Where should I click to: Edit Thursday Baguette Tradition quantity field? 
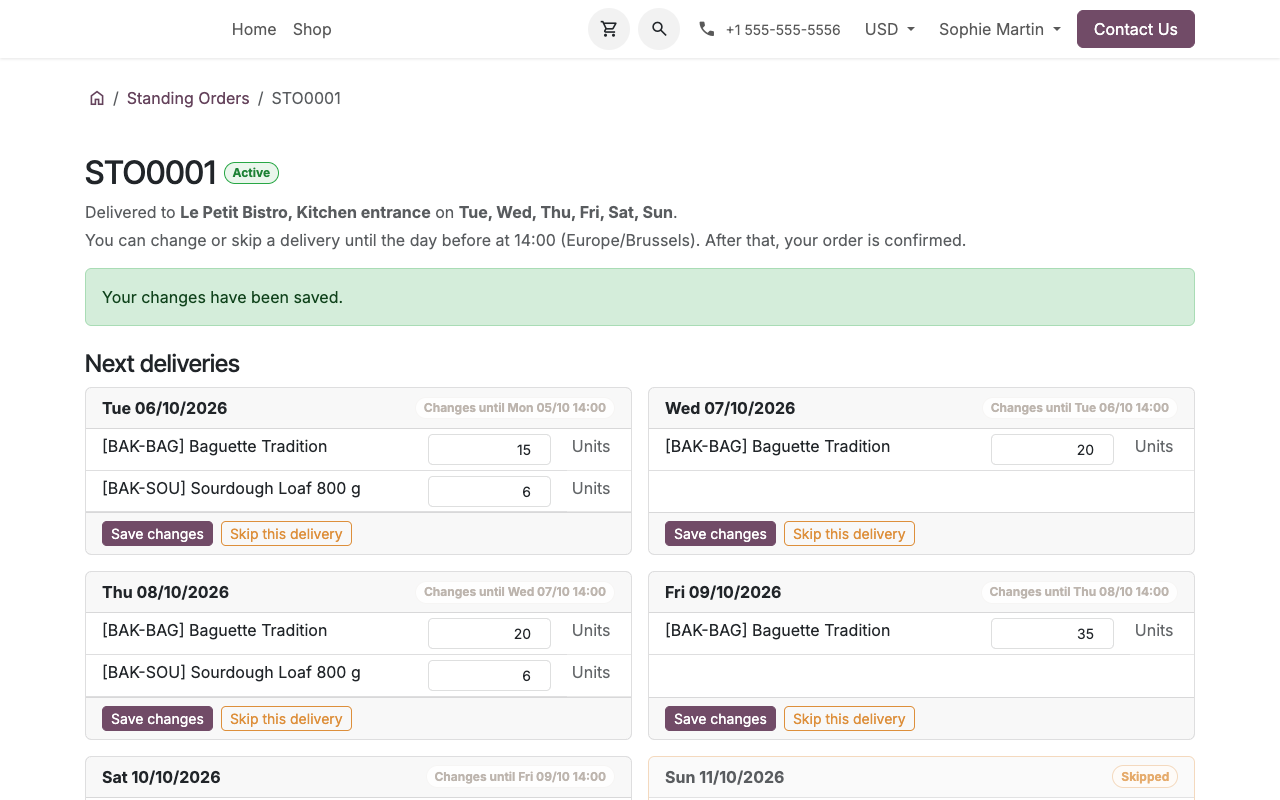pos(489,634)
